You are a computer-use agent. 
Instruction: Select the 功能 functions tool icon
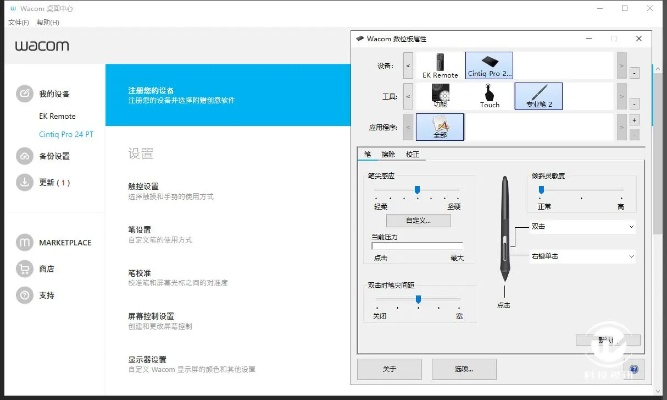(x=440, y=96)
